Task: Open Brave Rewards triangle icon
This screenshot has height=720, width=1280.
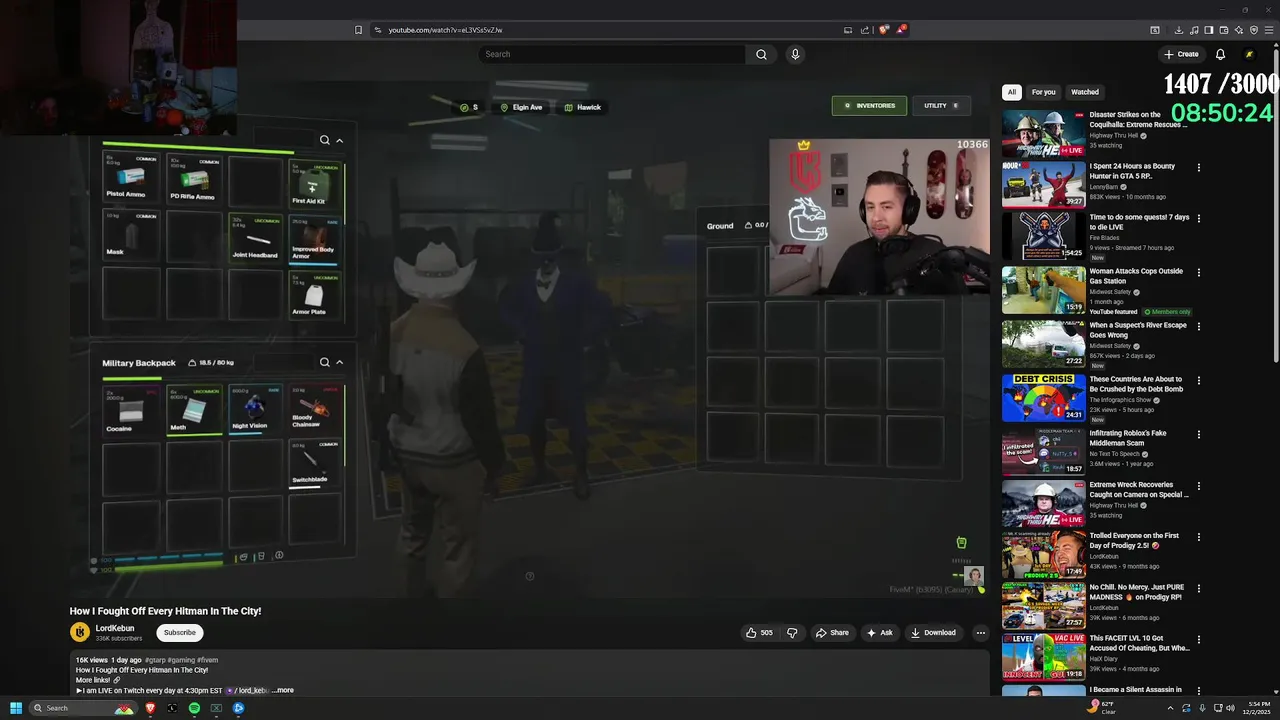Action: (901, 30)
